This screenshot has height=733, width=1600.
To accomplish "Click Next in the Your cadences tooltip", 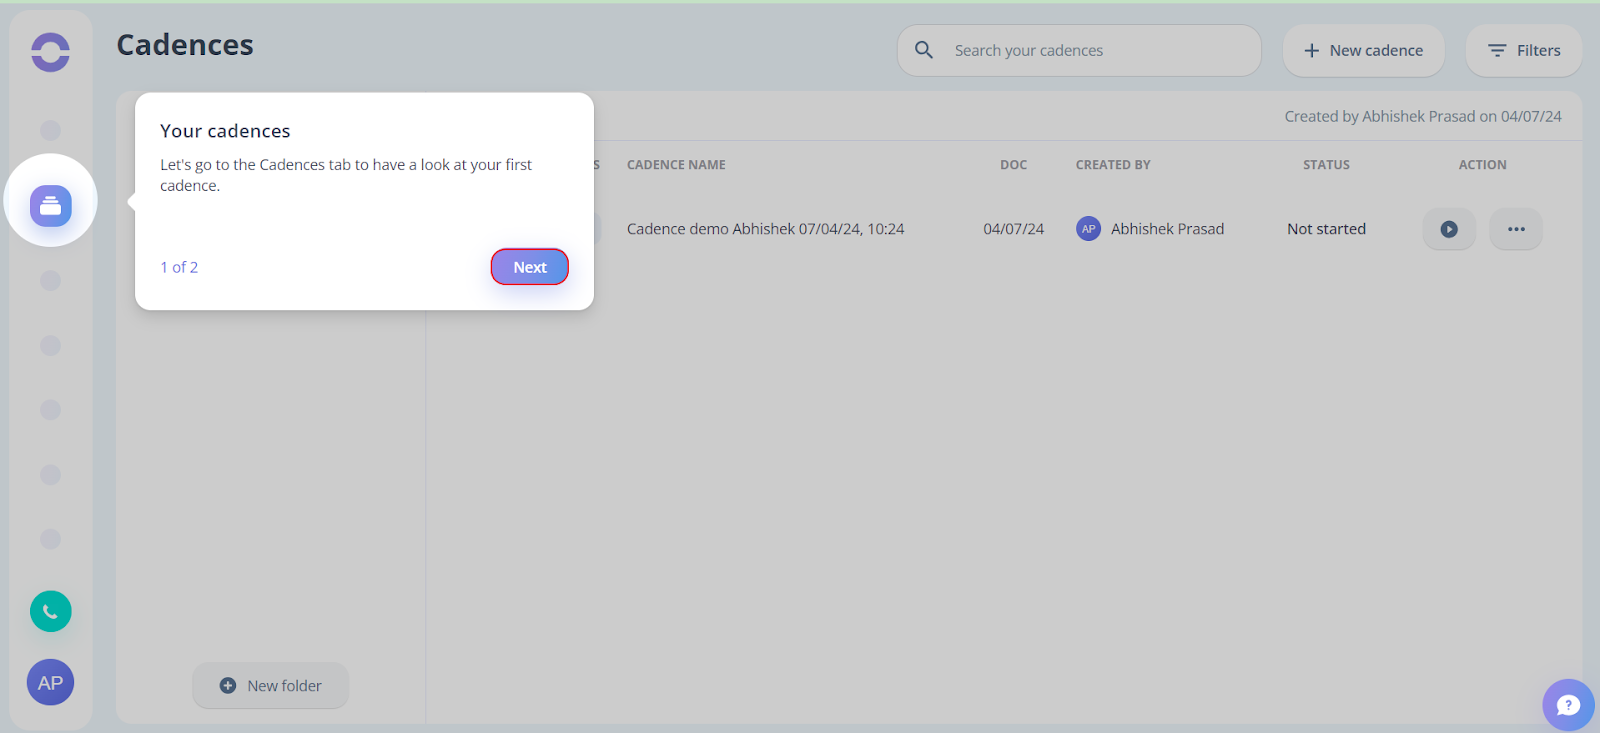I will pyautogui.click(x=530, y=267).
